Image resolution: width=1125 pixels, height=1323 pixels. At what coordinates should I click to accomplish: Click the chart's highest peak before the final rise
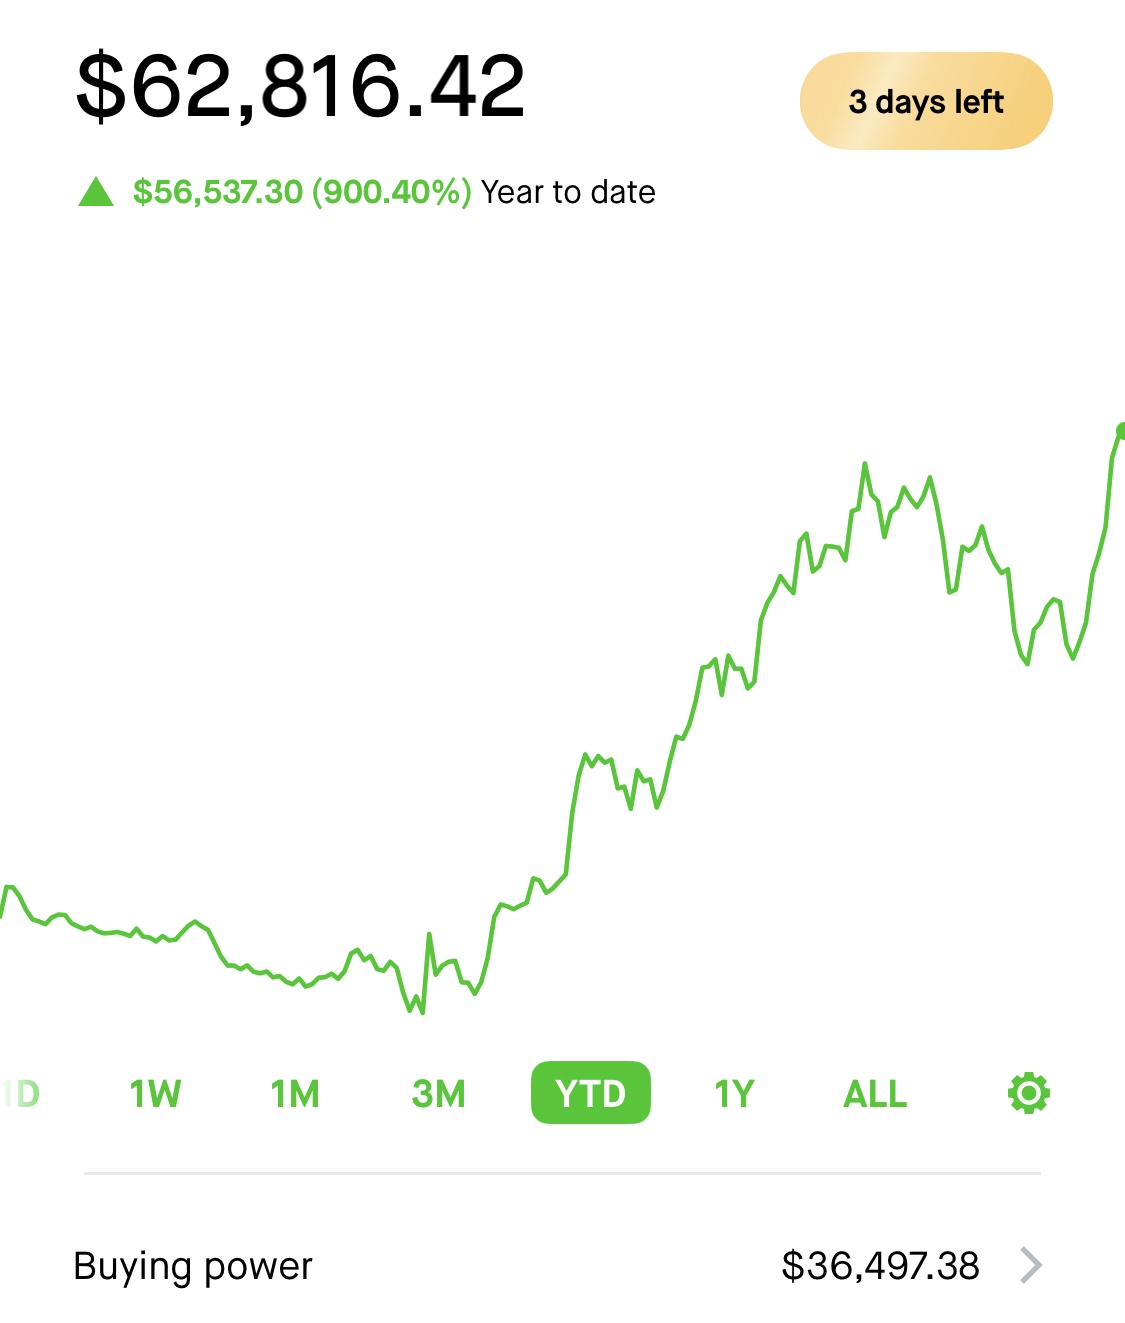click(865, 464)
